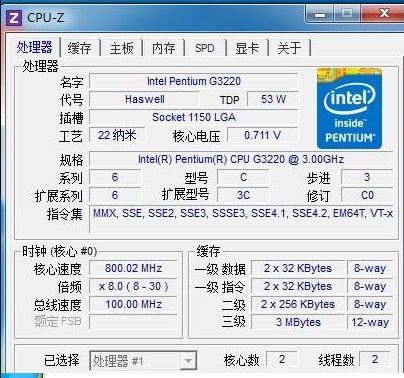Click the 修订 value C0
The image size is (404, 378).
[367, 195]
